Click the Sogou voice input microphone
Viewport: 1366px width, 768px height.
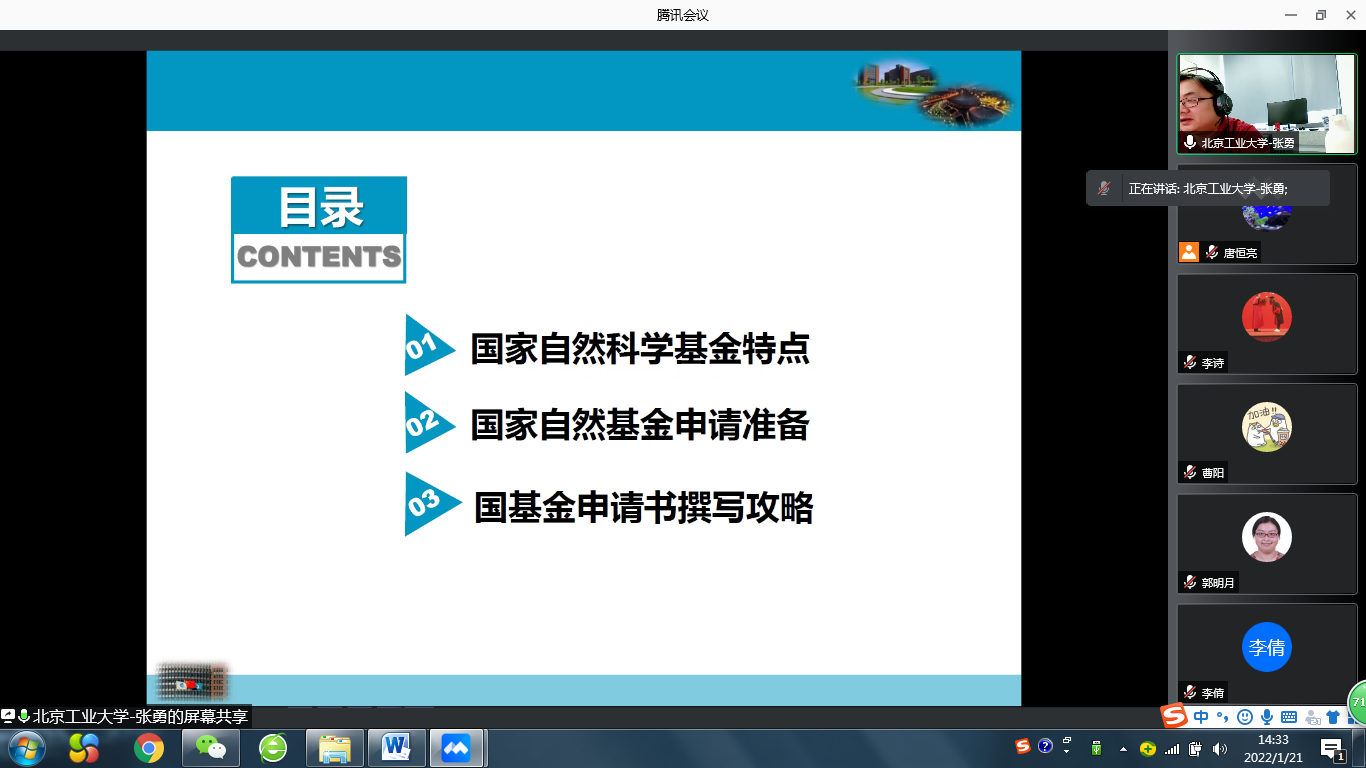point(1267,717)
